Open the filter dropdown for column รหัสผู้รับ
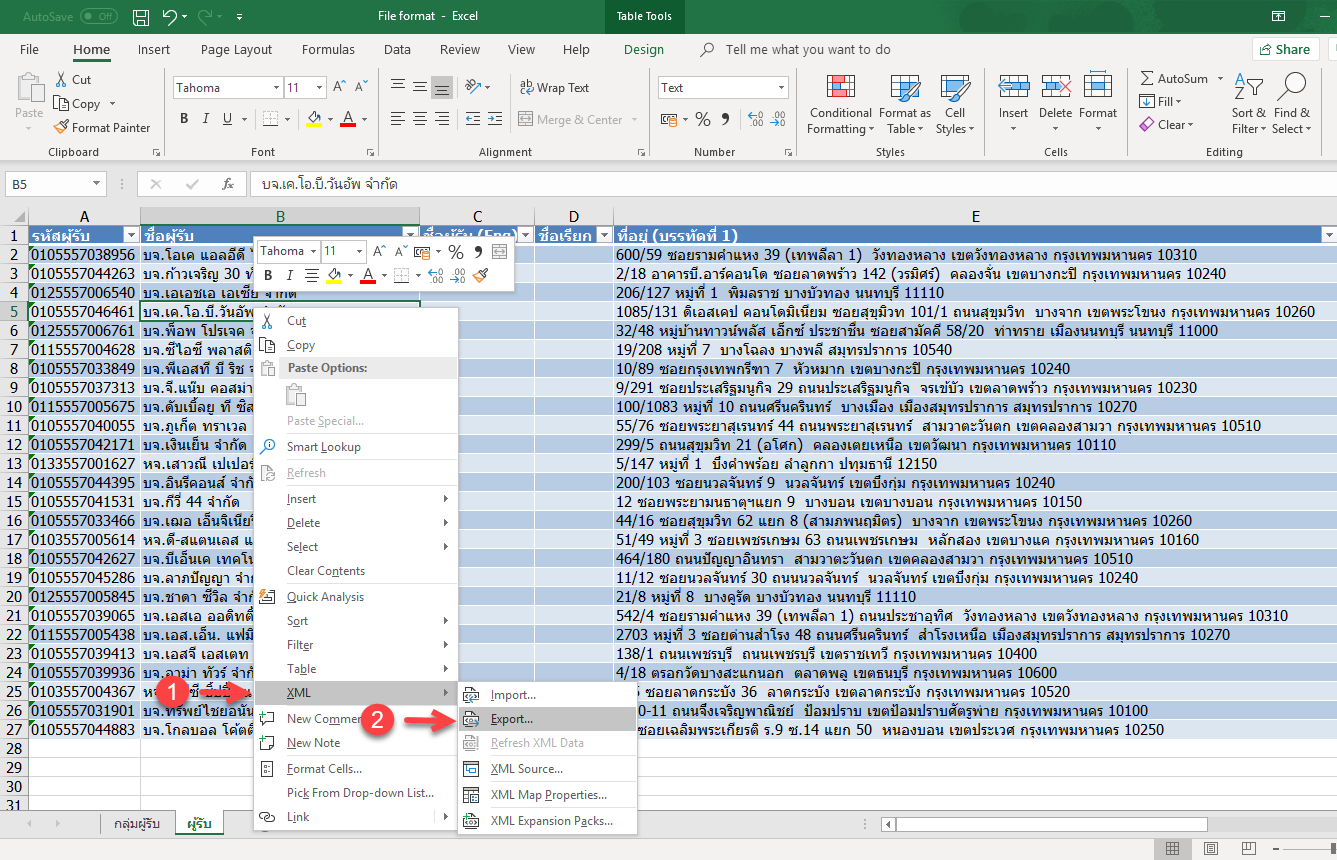Image resolution: width=1337 pixels, height=860 pixels. (131, 235)
